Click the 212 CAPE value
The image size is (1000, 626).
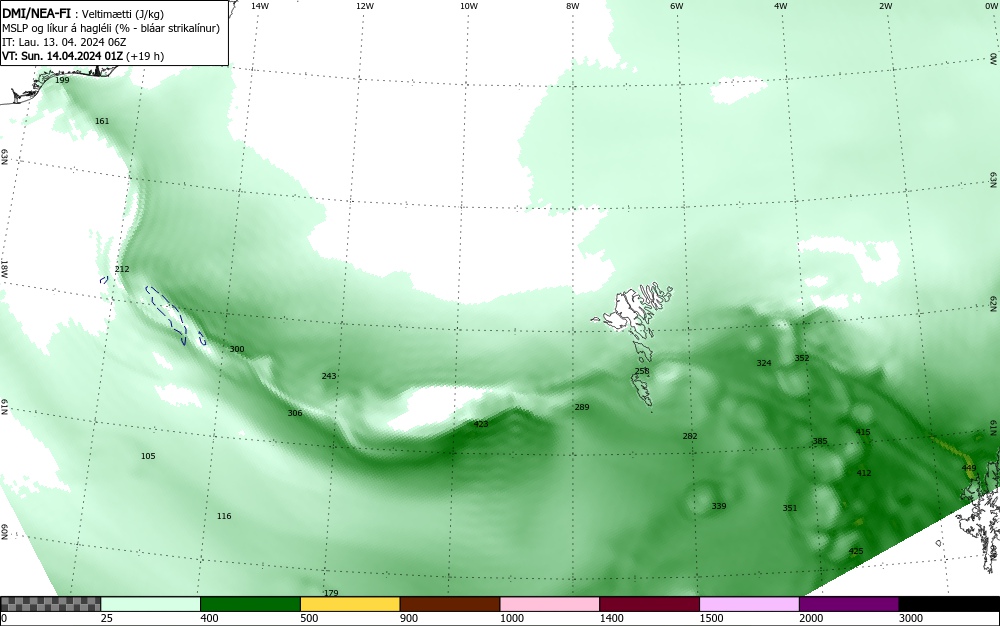tap(122, 269)
